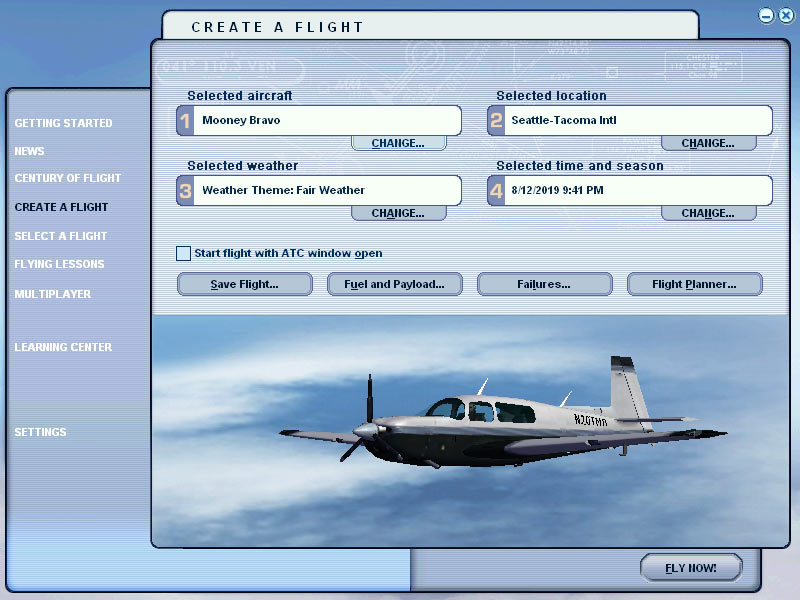Image resolution: width=800 pixels, height=600 pixels.
Task: Click the 8/12/2019 9:41 PM time field
Action: coord(630,190)
